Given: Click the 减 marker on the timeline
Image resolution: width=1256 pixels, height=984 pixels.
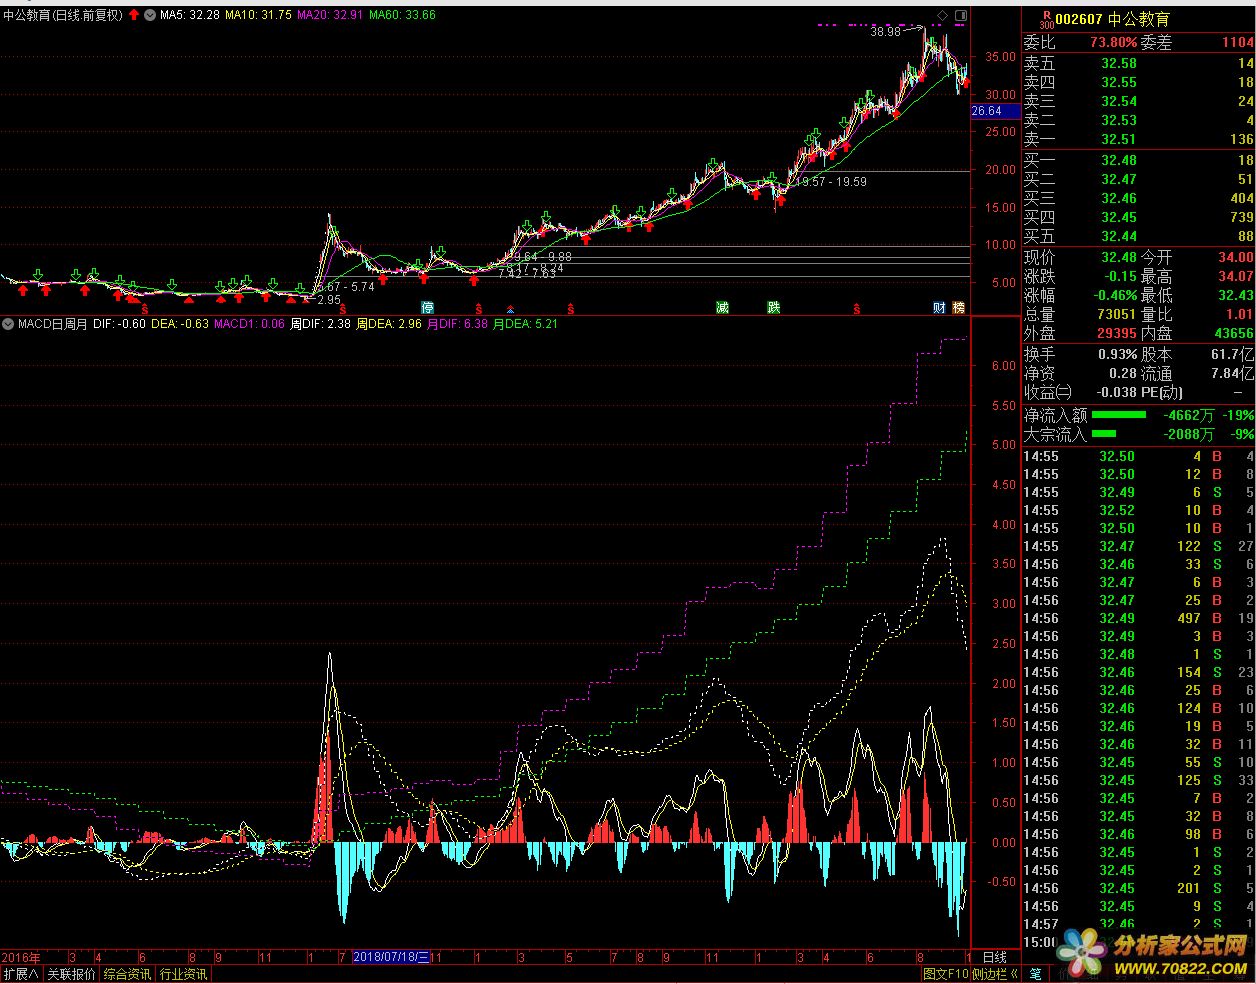Looking at the screenshot, I should tap(722, 307).
